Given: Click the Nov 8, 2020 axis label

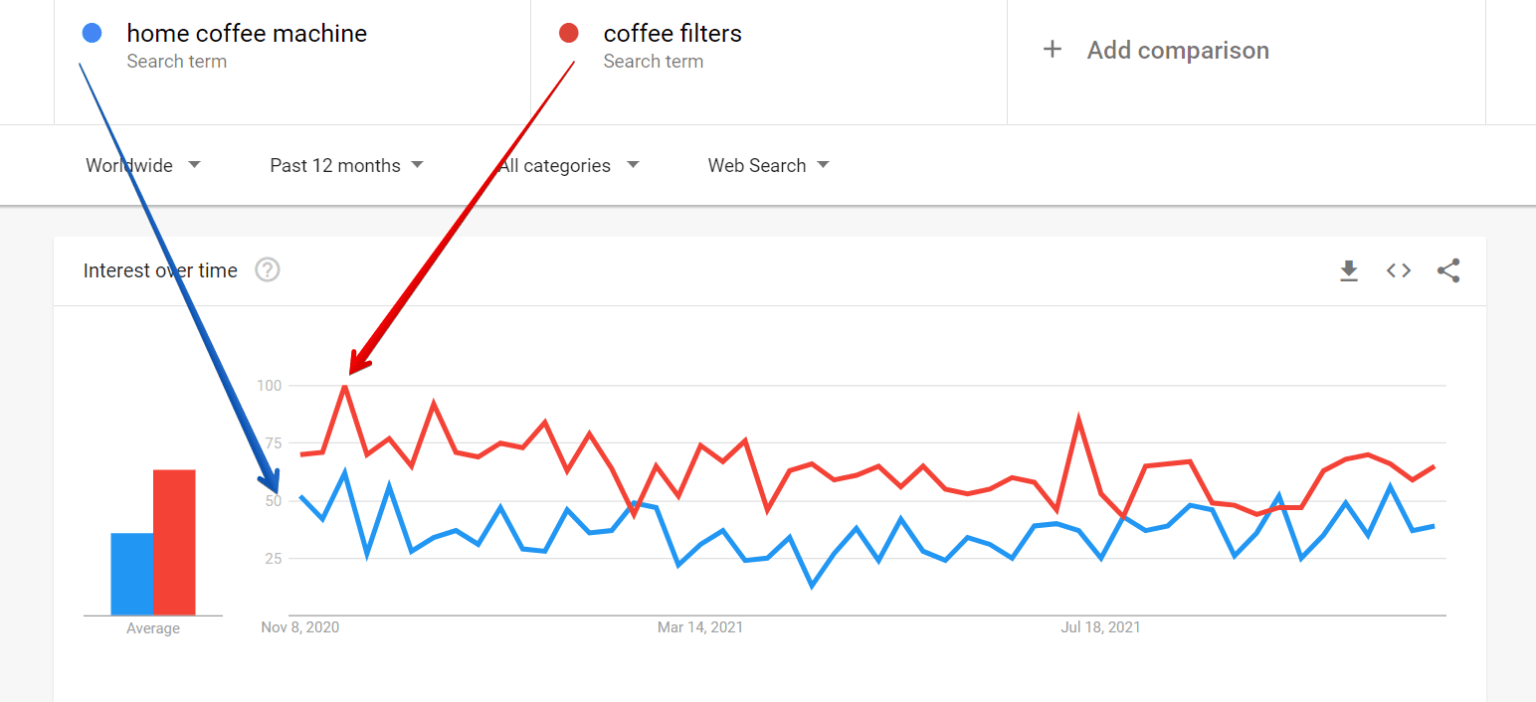Looking at the screenshot, I should pos(300,628).
